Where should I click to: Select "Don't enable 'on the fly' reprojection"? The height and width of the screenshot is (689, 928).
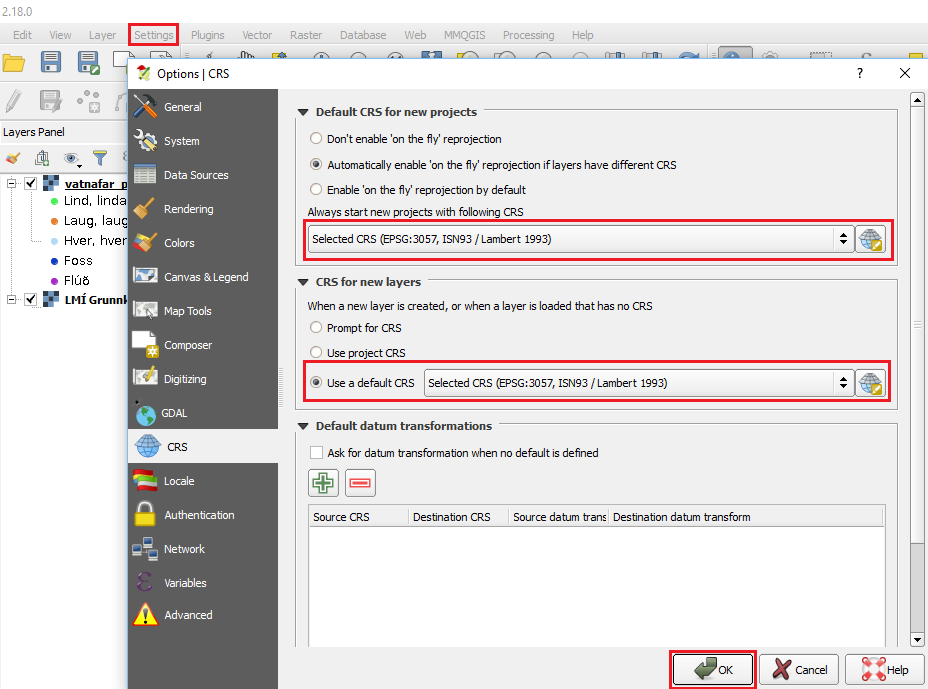(x=317, y=139)
